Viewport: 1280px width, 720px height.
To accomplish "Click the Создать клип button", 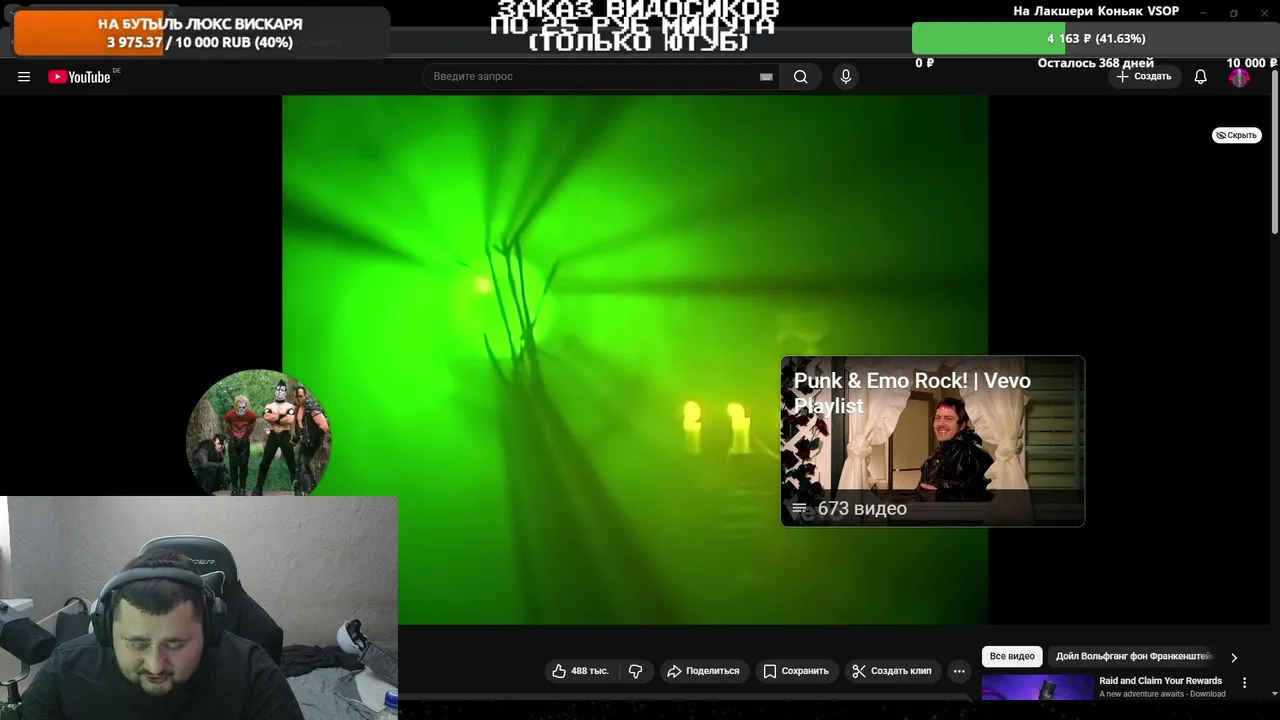I will coord(892,671).
